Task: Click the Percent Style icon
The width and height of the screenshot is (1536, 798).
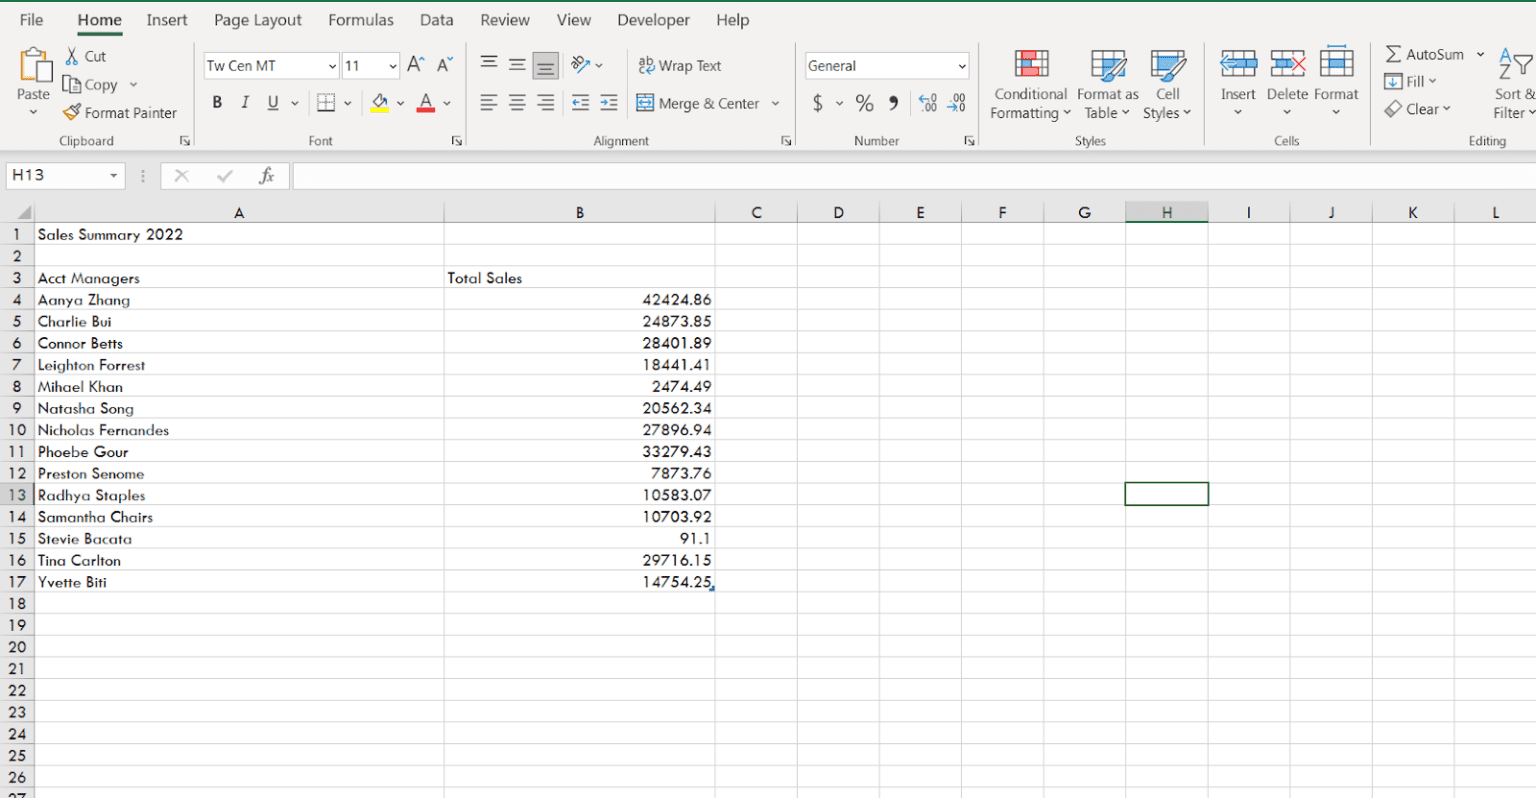Action: (x=865, y=103)
